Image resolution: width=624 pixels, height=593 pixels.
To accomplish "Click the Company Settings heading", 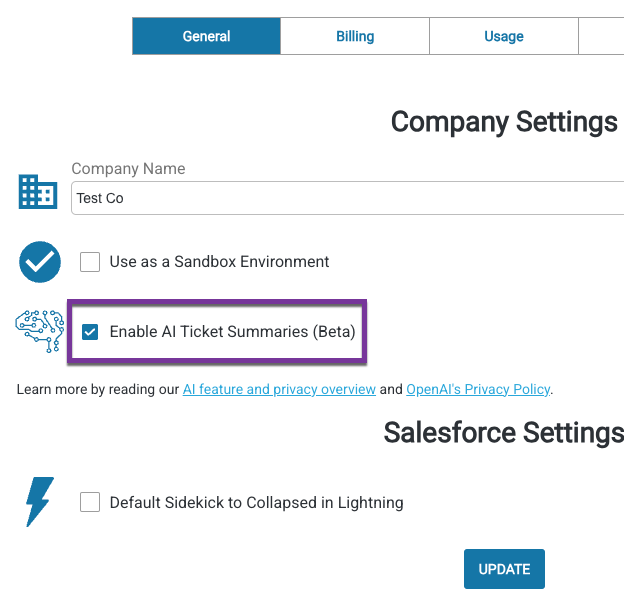I will coord(504,122).
